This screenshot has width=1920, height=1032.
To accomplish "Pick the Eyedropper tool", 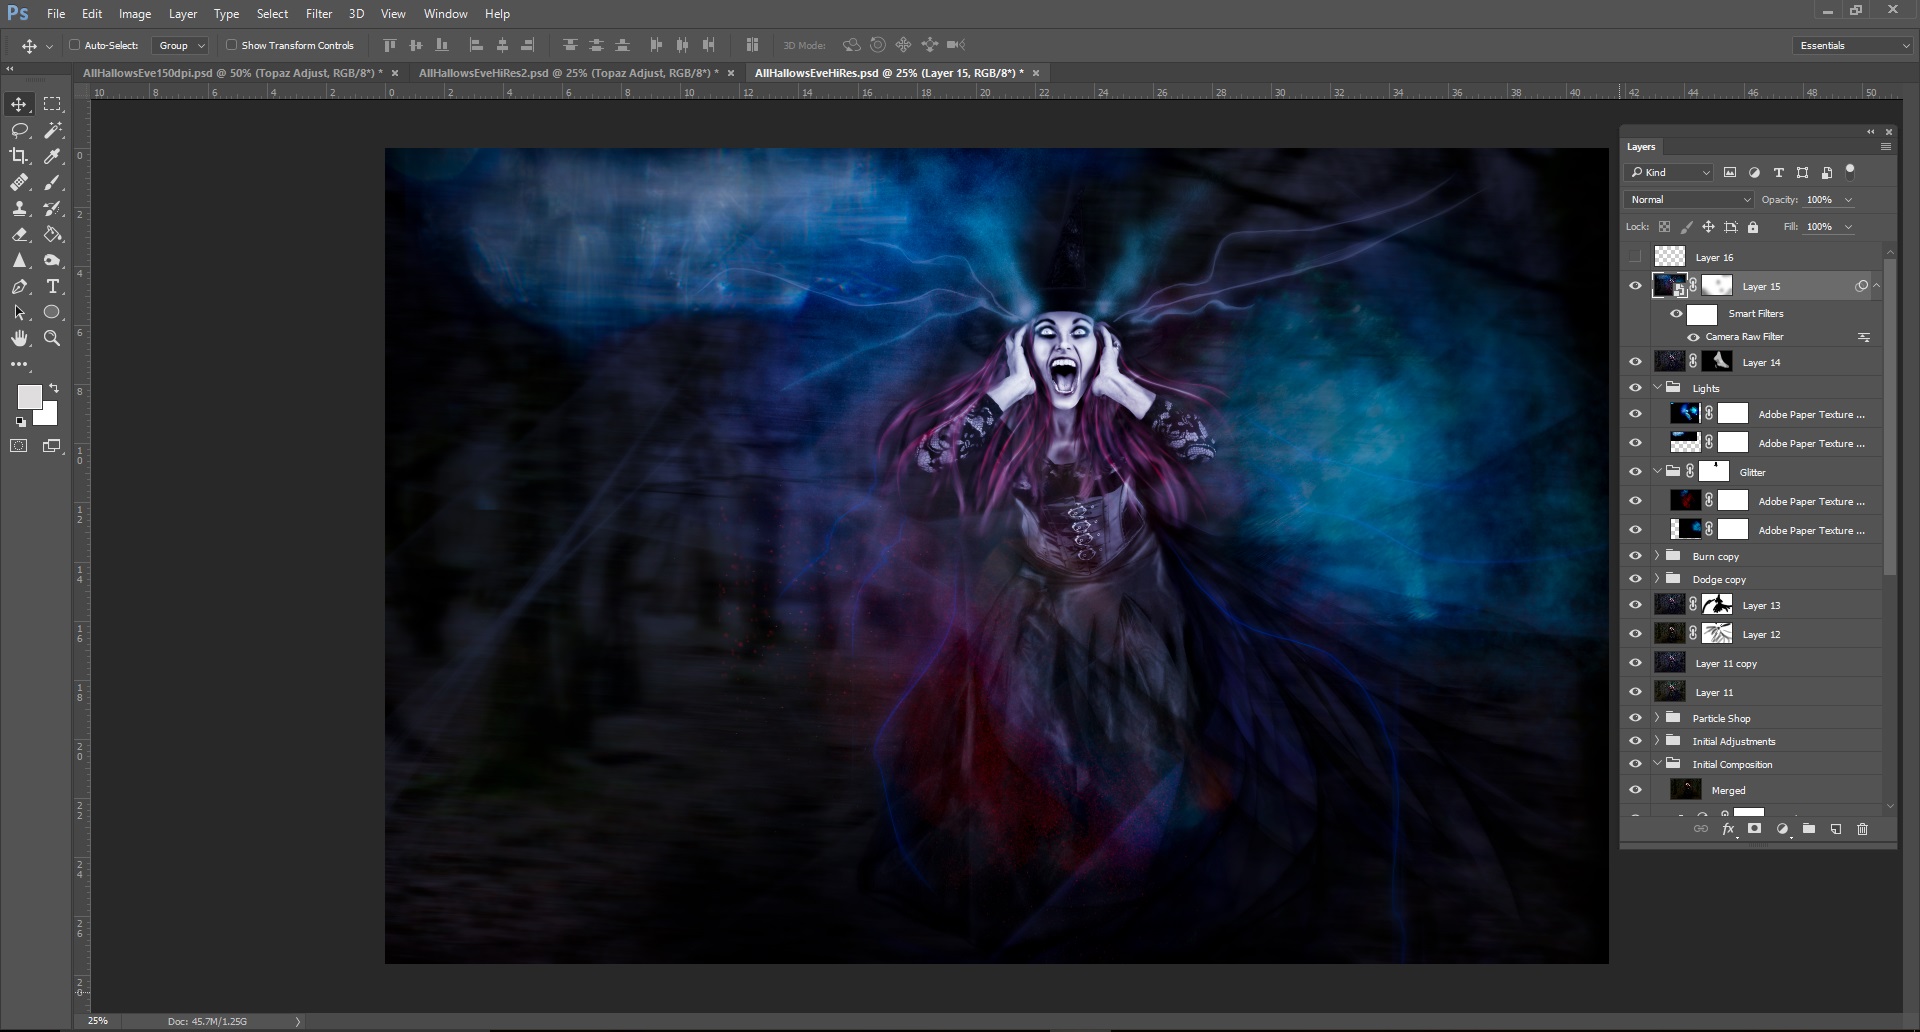I will pos(53,156).
